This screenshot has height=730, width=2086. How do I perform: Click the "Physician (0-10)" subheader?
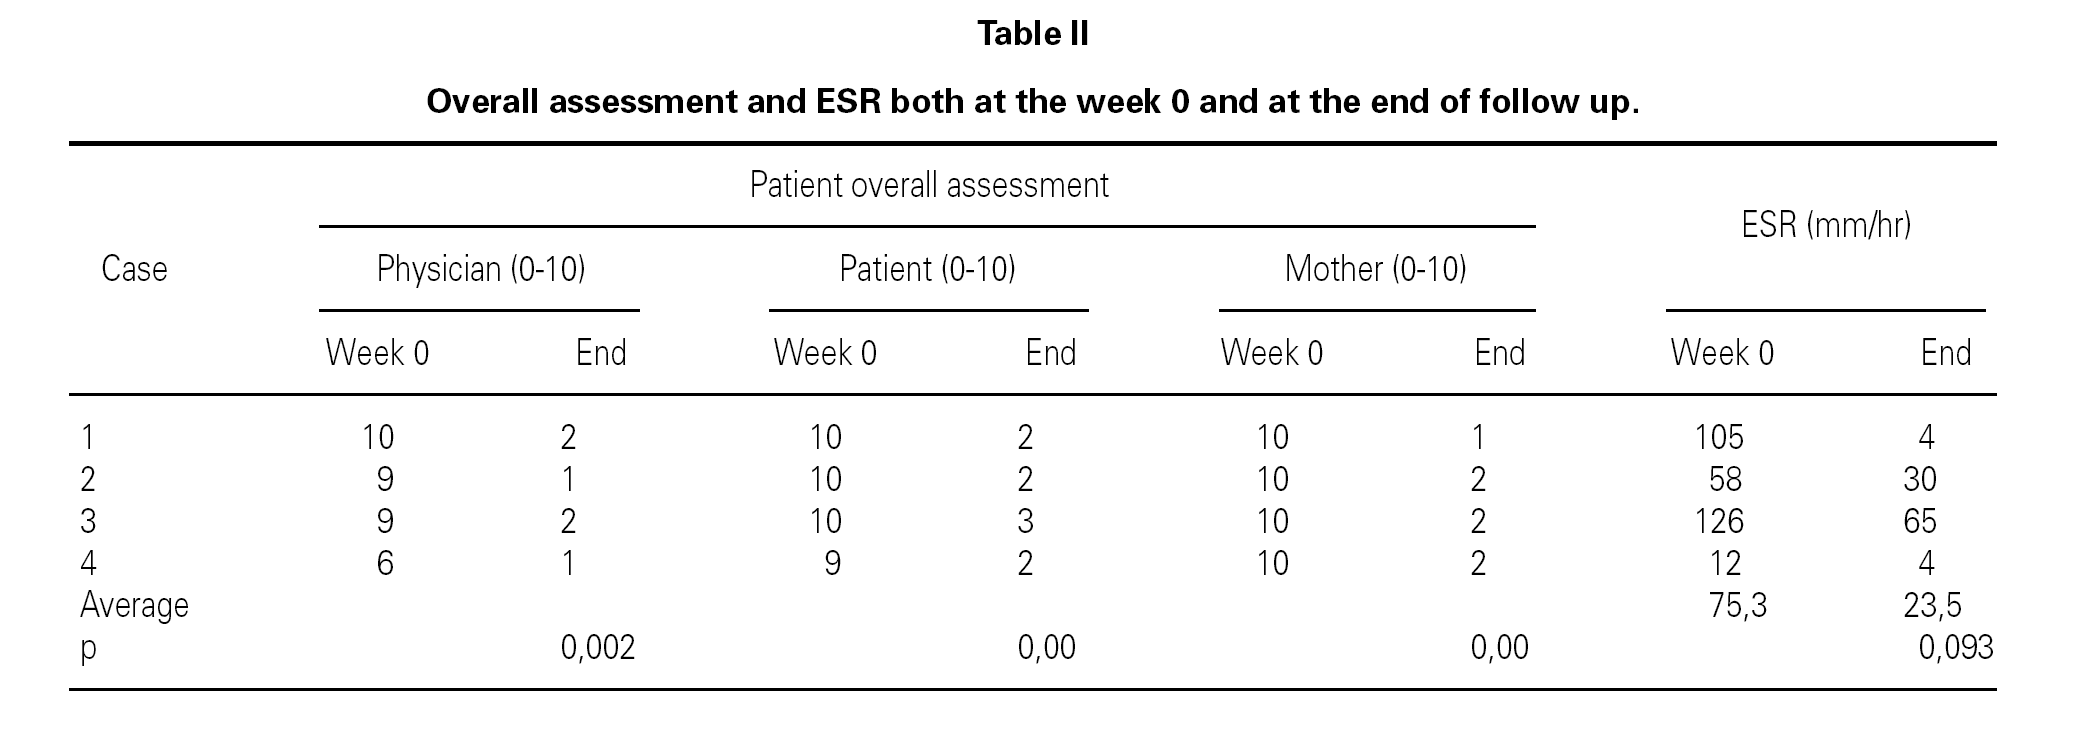click(x=480, y=270)
